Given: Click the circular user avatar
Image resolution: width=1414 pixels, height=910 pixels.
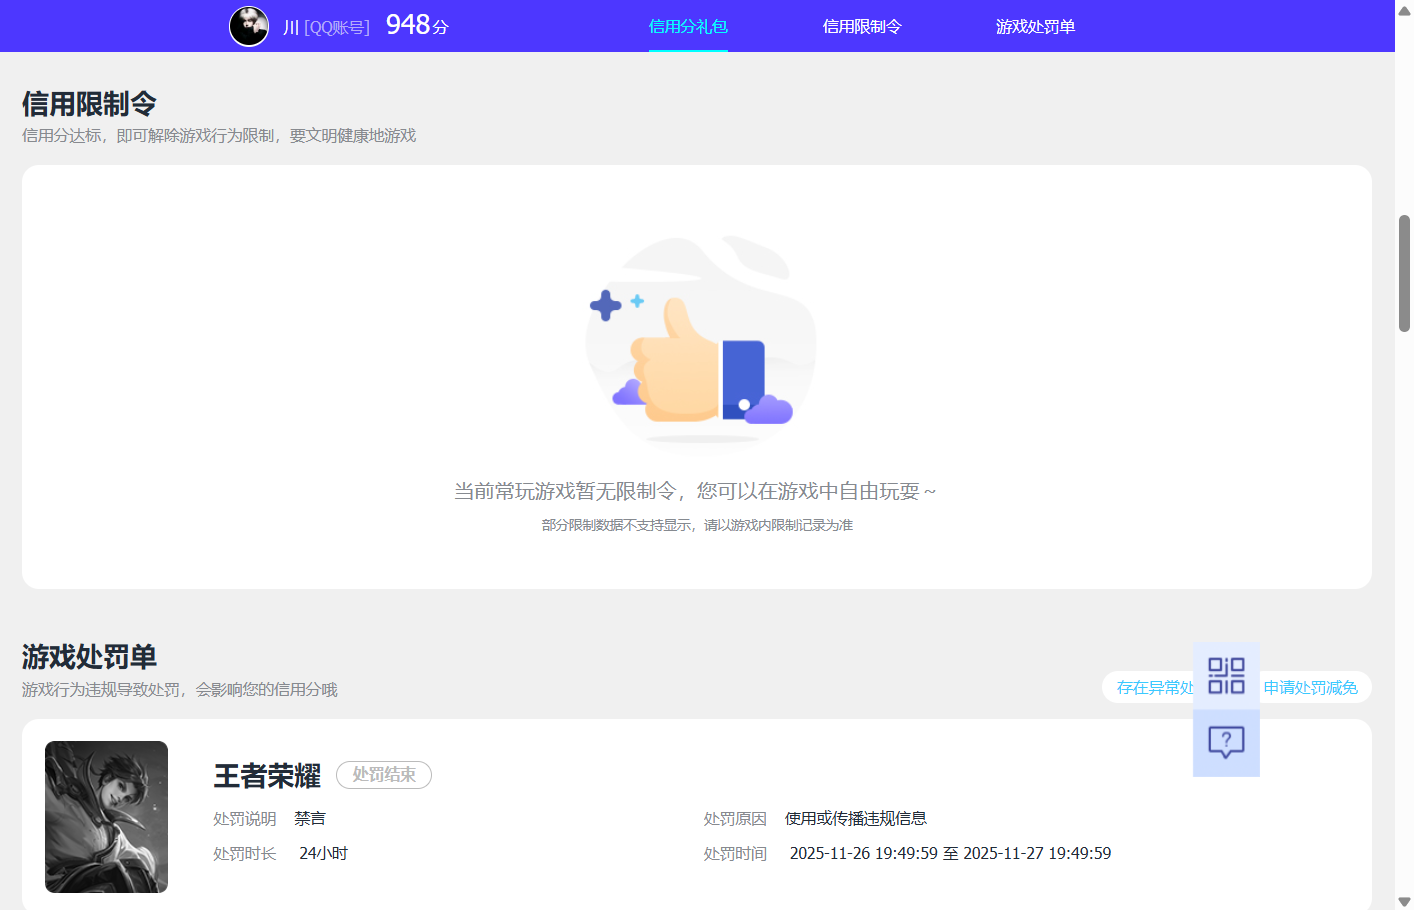Looking at the screenshot, I should 248,26.
